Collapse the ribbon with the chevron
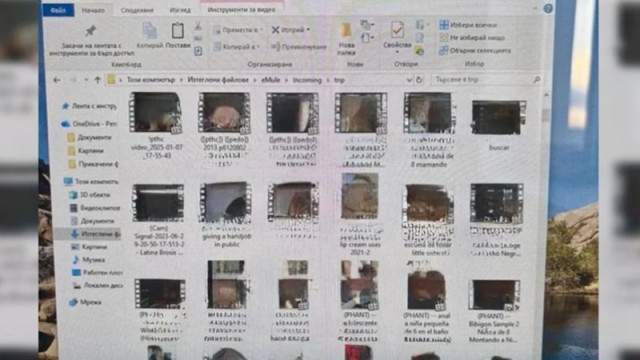This screenshot has height=360, width=640. pos(535,9)
